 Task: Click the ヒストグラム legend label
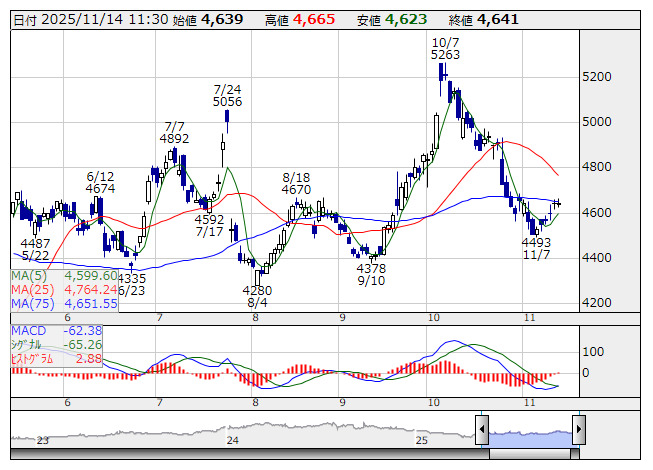click(x=34, y=357)
